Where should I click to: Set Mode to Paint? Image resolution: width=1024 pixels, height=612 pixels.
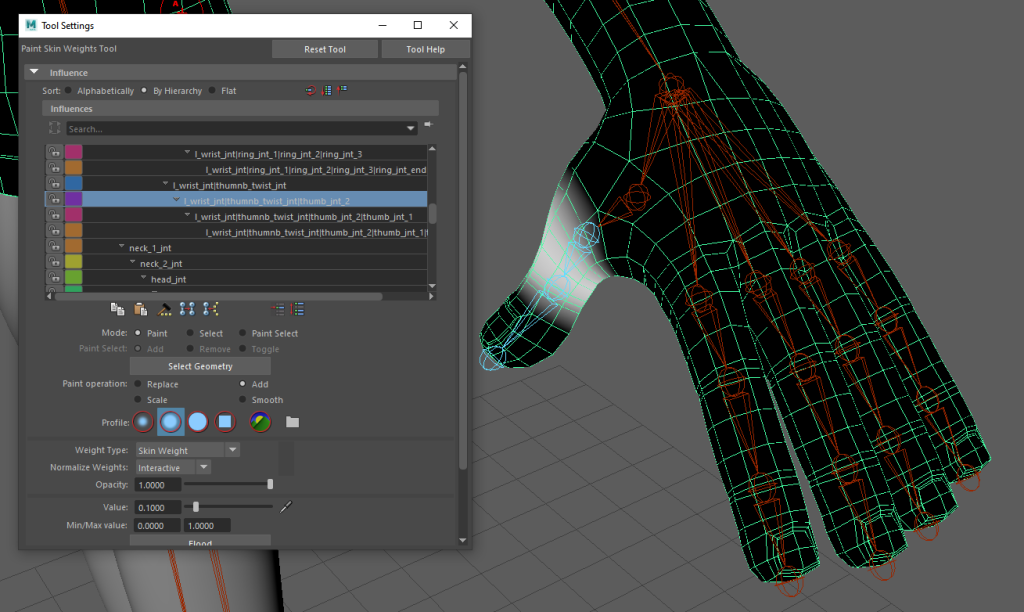point(138,332)
